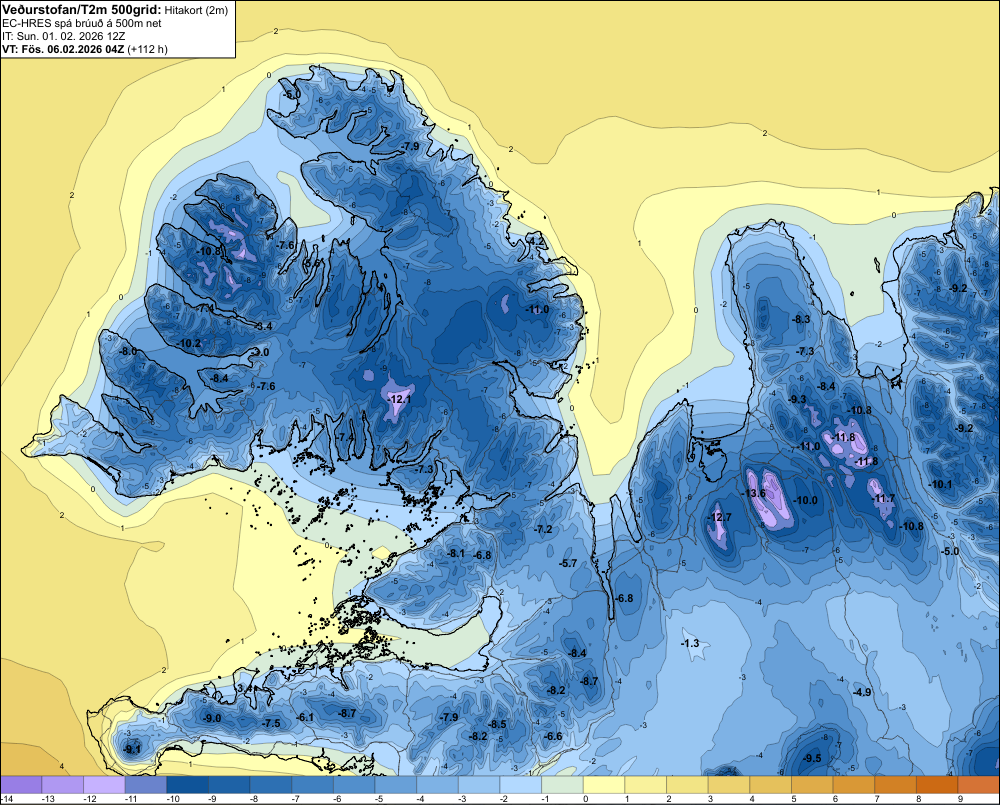
Task: Click the '-7.2' temperature label
Action: pyautogui.click(x=543, y=529)
